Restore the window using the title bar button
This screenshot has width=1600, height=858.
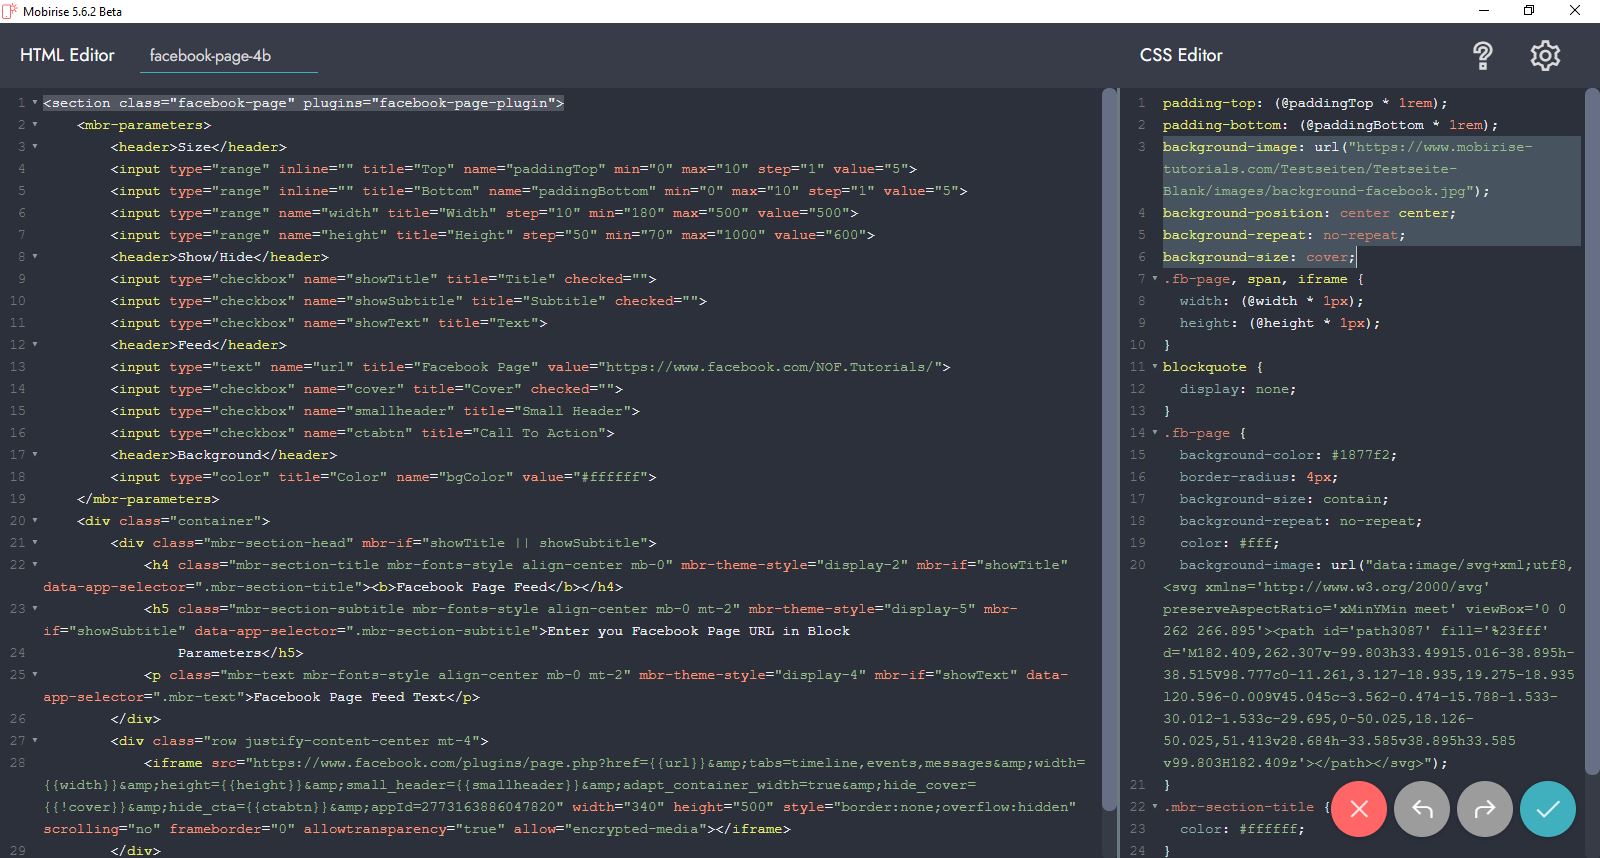click(x=1529, y=11)
